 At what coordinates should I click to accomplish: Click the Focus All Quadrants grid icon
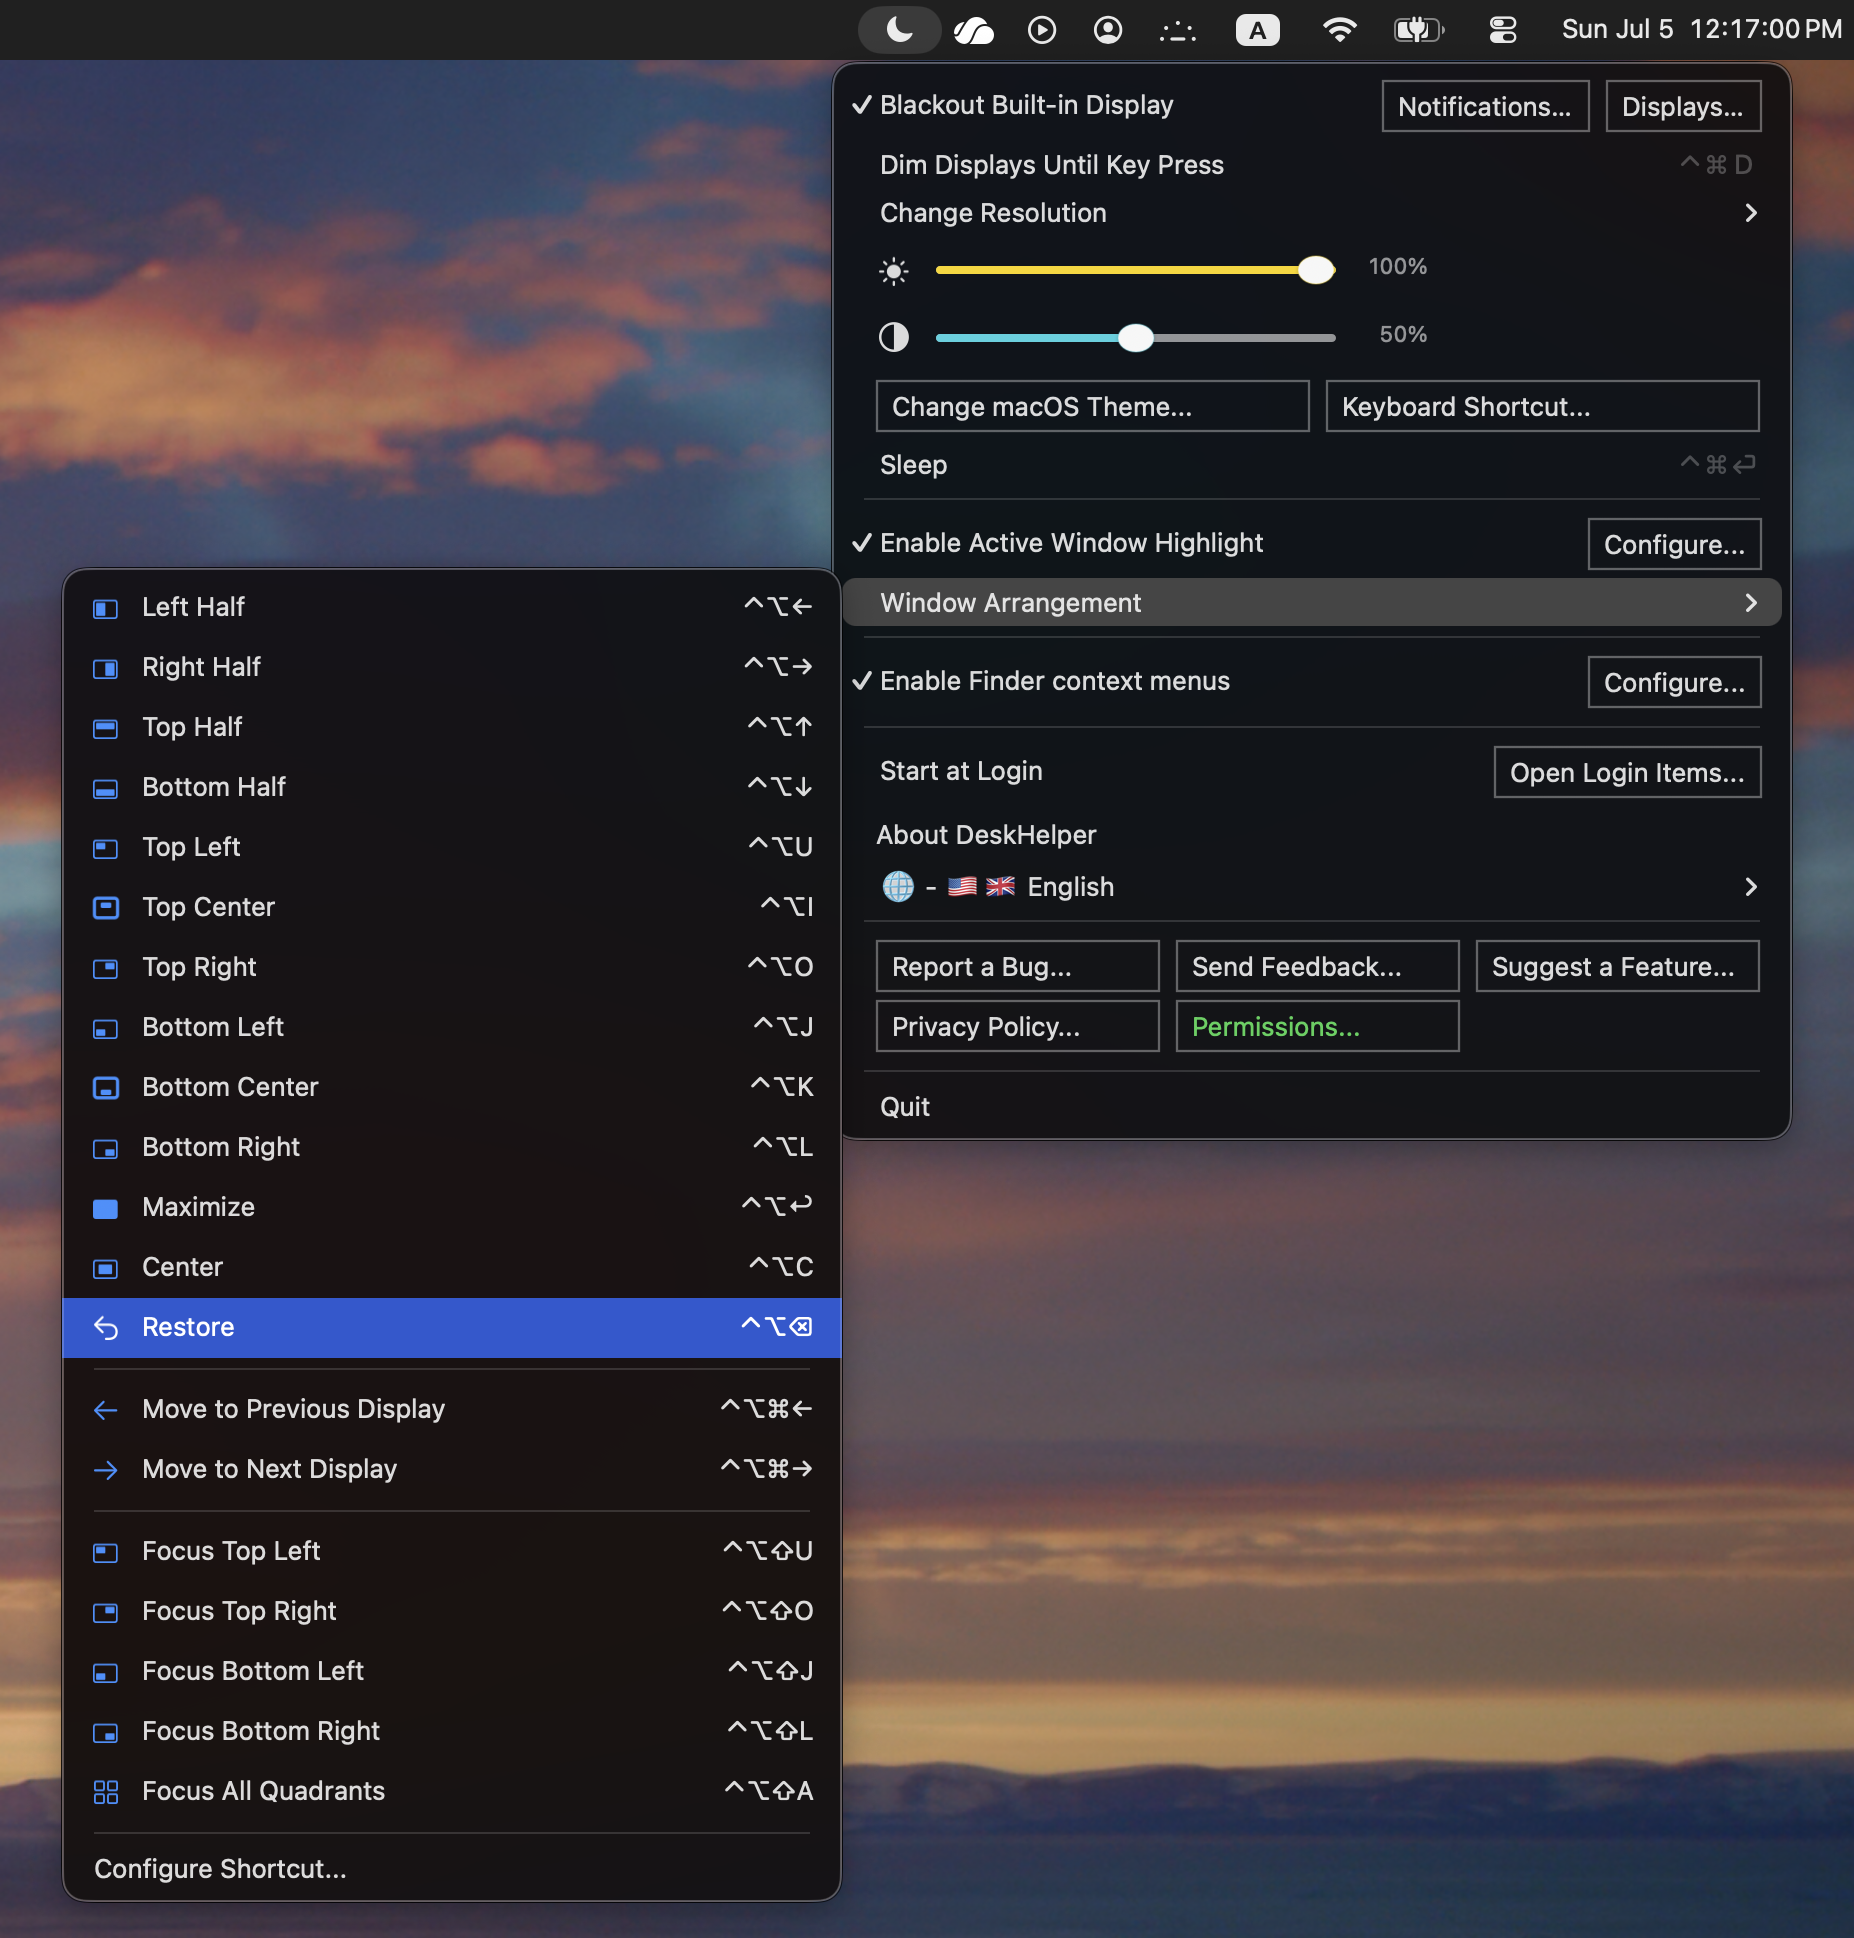(x=105, y=1792)
